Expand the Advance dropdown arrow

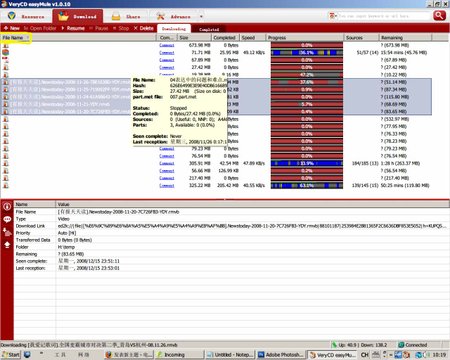201,16
